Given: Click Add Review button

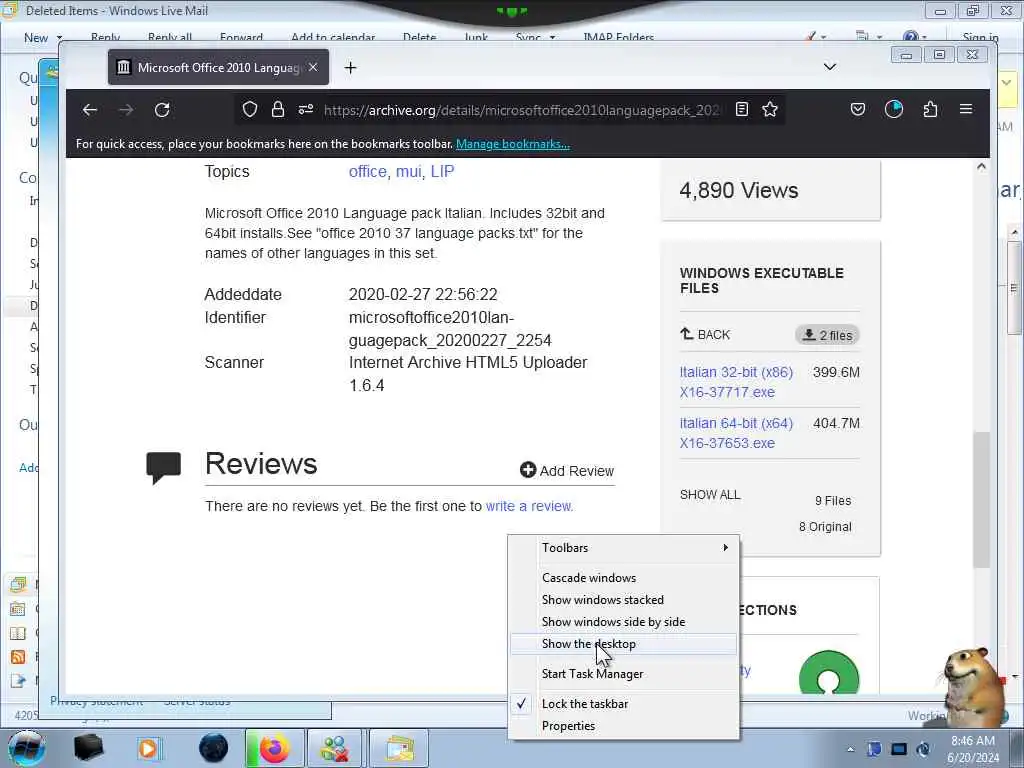Looking at the screenshot, I should click(567, 470).
